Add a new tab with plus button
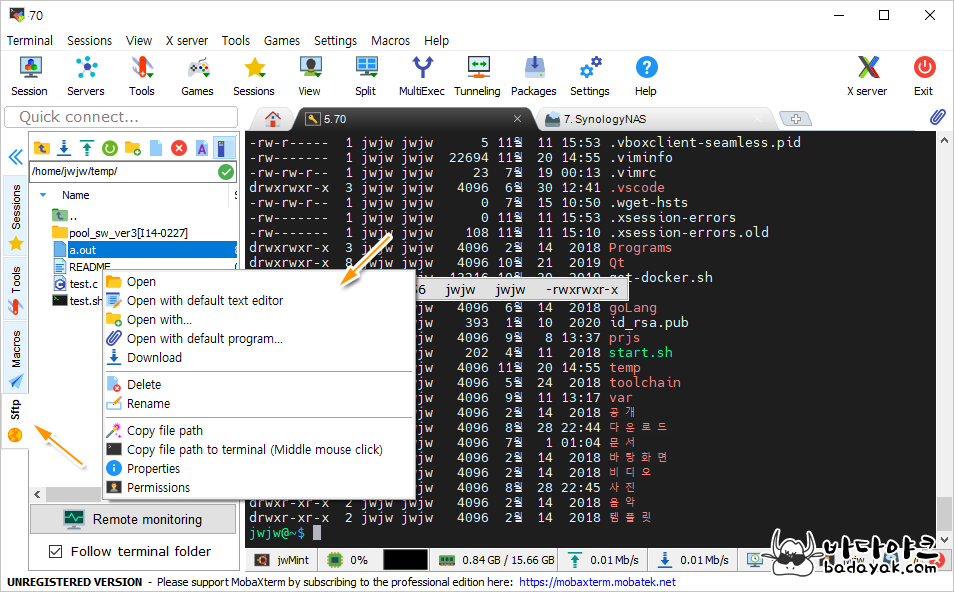This screenshot has height=592, width=954. point(796,118)
